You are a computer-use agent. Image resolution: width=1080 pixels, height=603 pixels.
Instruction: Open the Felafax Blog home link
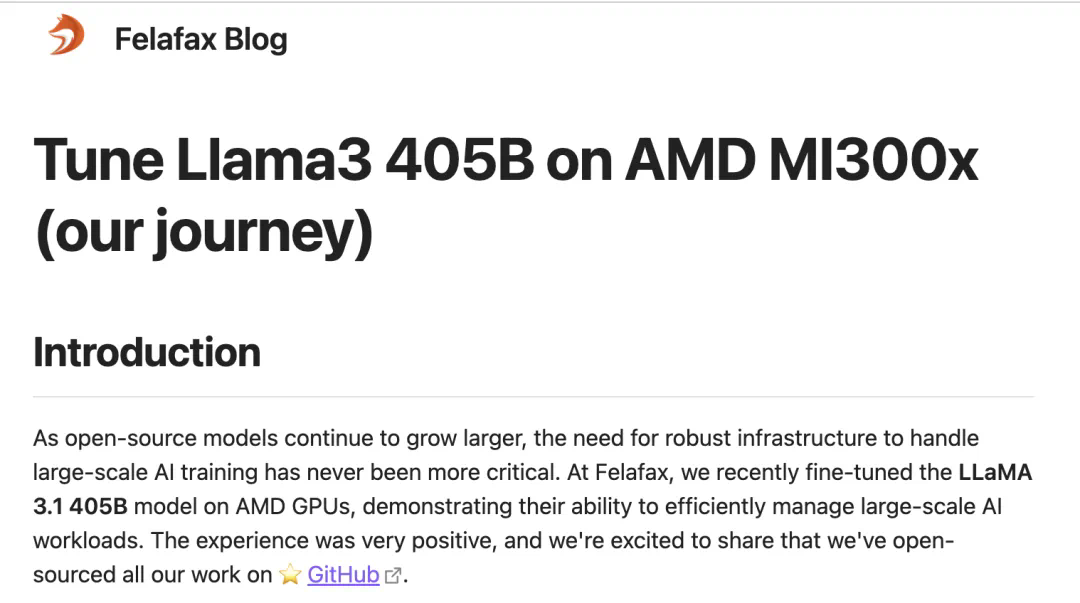pos(200,39)
